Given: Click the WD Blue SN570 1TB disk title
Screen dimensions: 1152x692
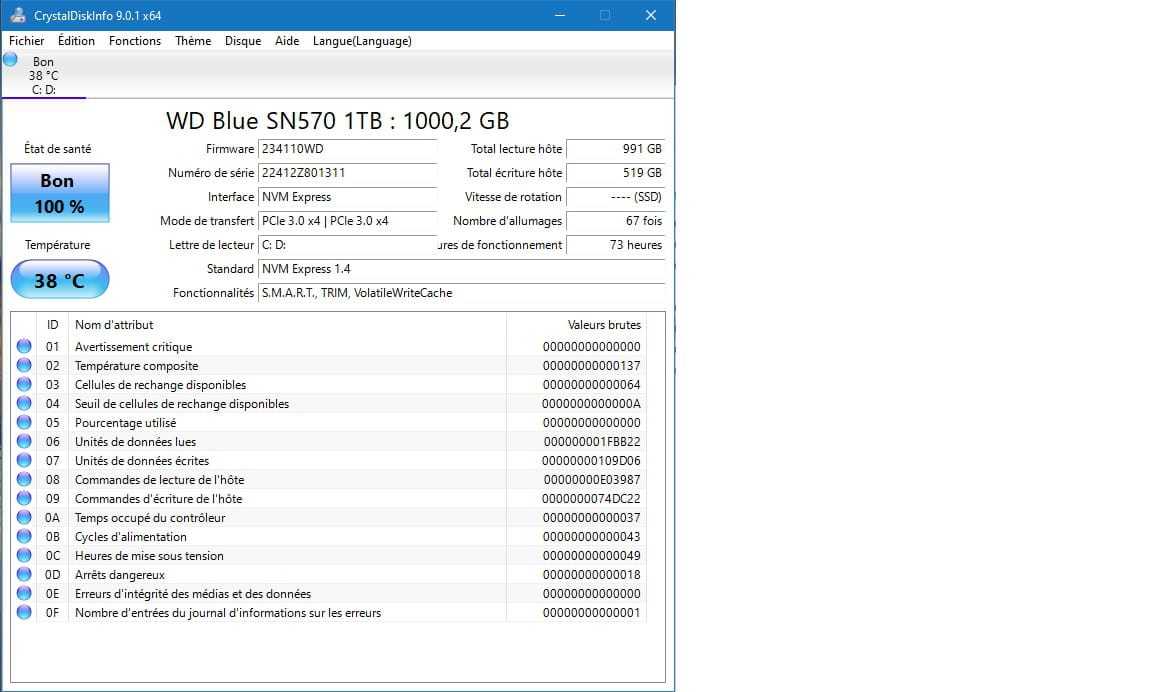Looking at the screenshot, I should (x=337, y=120).
